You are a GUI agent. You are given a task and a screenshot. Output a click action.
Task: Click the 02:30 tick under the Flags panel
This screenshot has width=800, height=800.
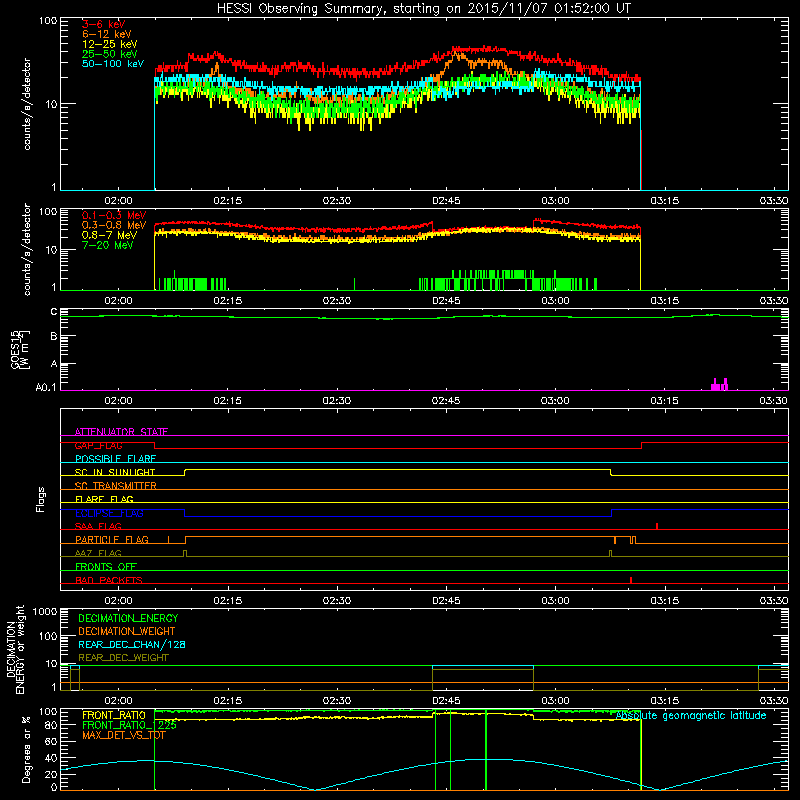337,601
